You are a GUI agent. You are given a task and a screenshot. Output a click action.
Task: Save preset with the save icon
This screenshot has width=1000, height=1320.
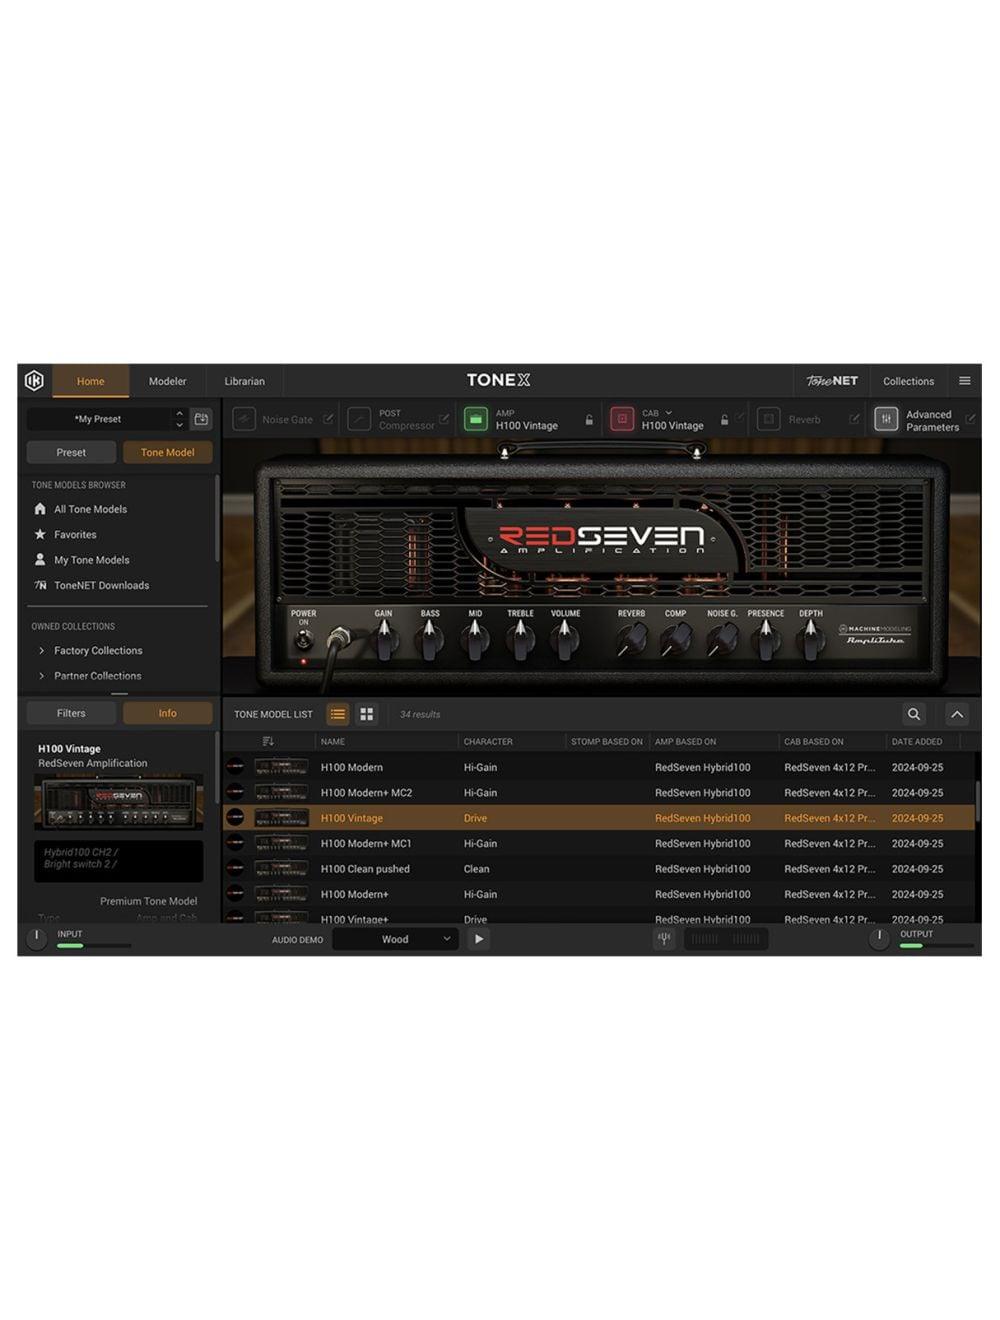tap(201, 419)
